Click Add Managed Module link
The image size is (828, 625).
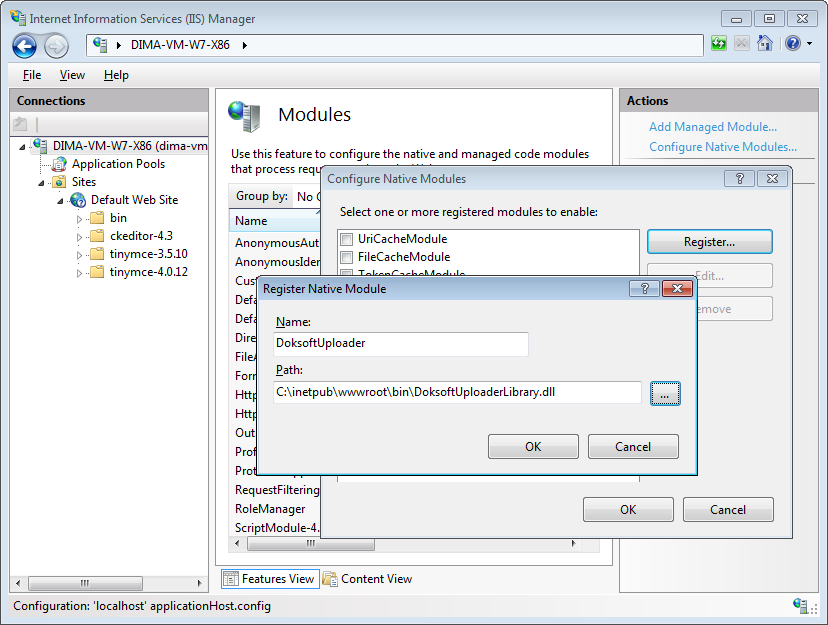712,127
